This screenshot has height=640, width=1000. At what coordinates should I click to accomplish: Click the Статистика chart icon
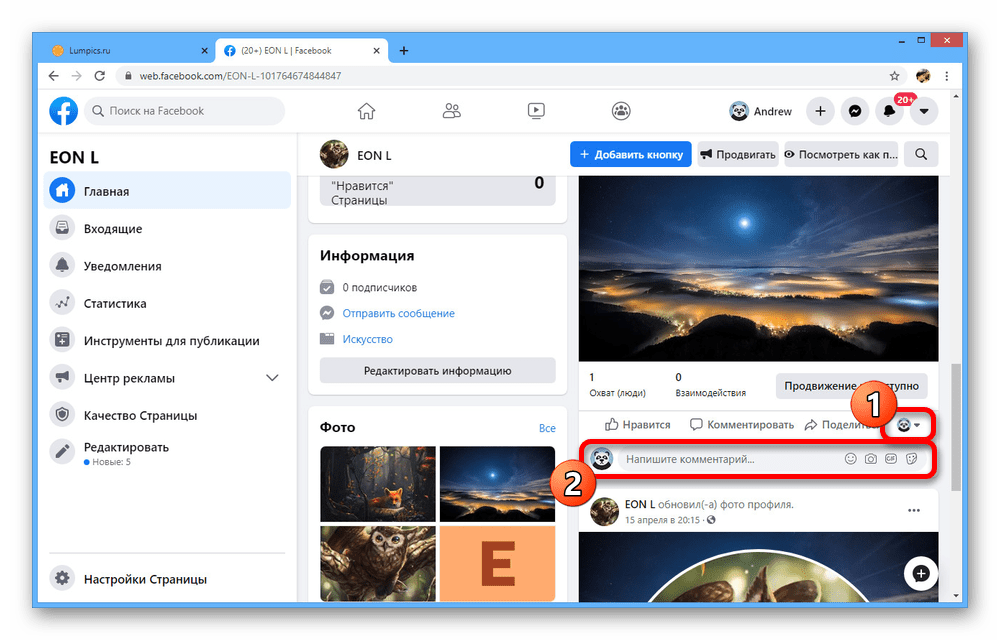tap(62, 303)
